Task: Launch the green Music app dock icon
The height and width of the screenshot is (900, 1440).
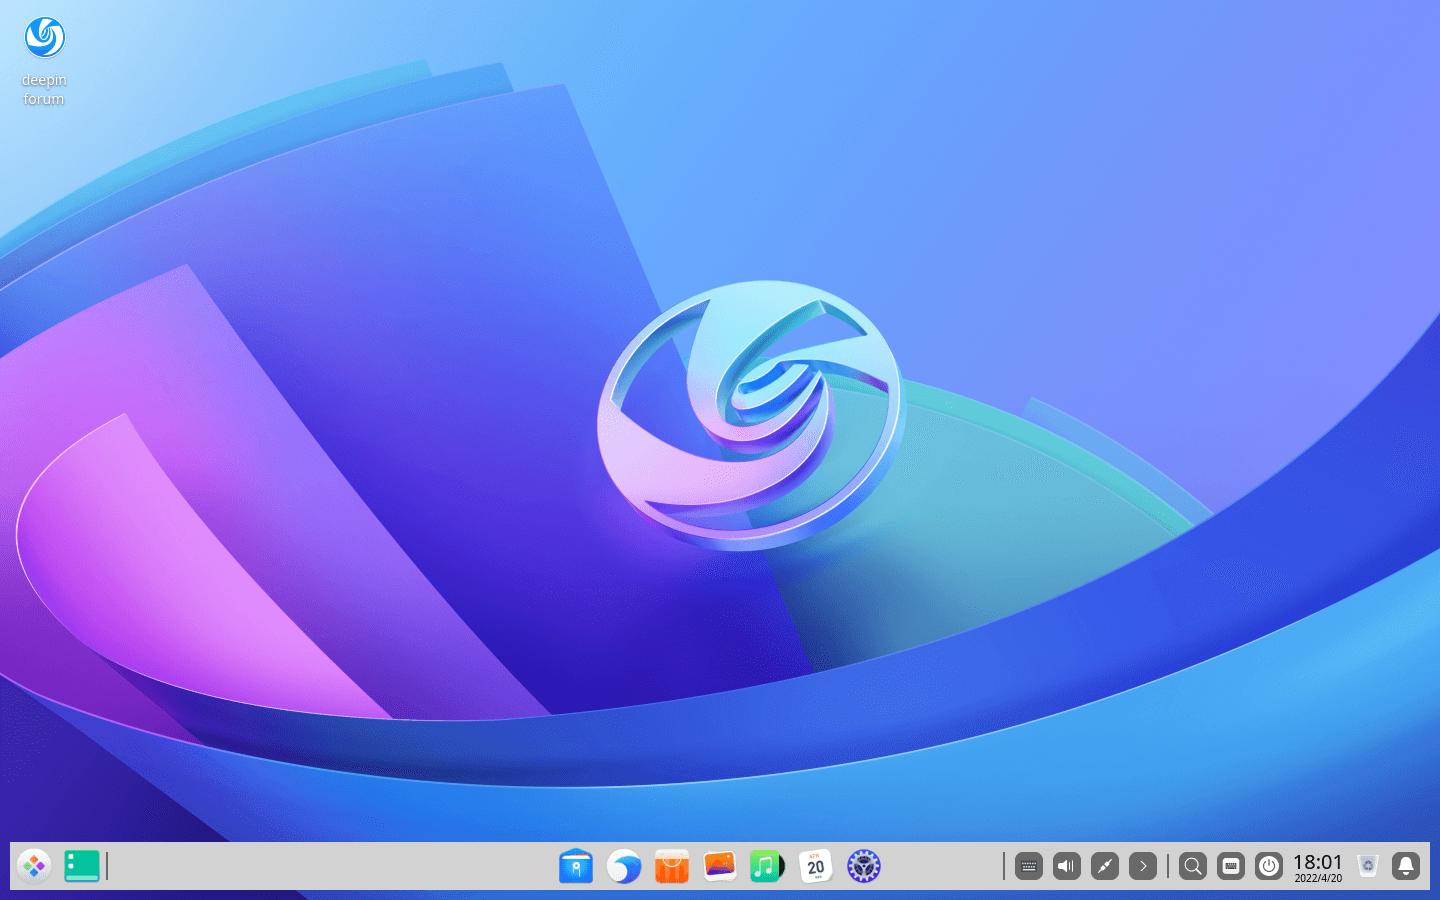Action: [767, 866]
